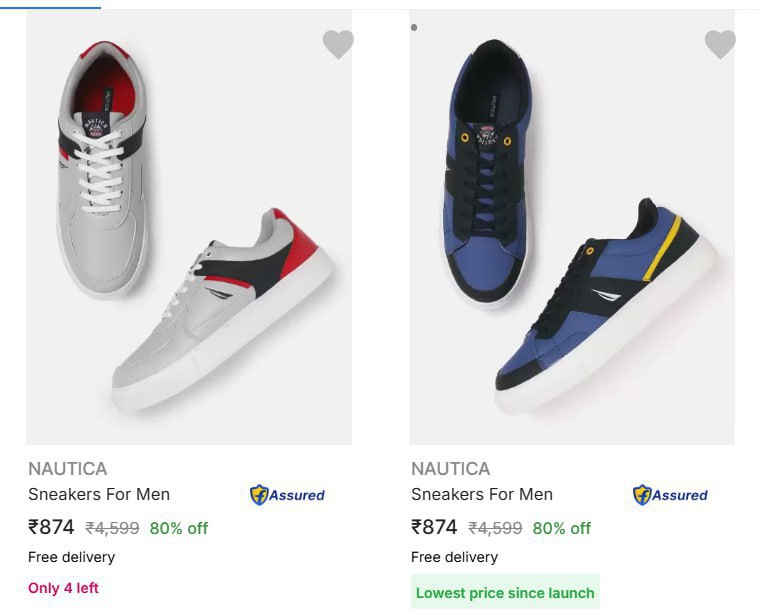
Task: Open NAUTICA brand link under gray sneakers
Action: (67, 469)
